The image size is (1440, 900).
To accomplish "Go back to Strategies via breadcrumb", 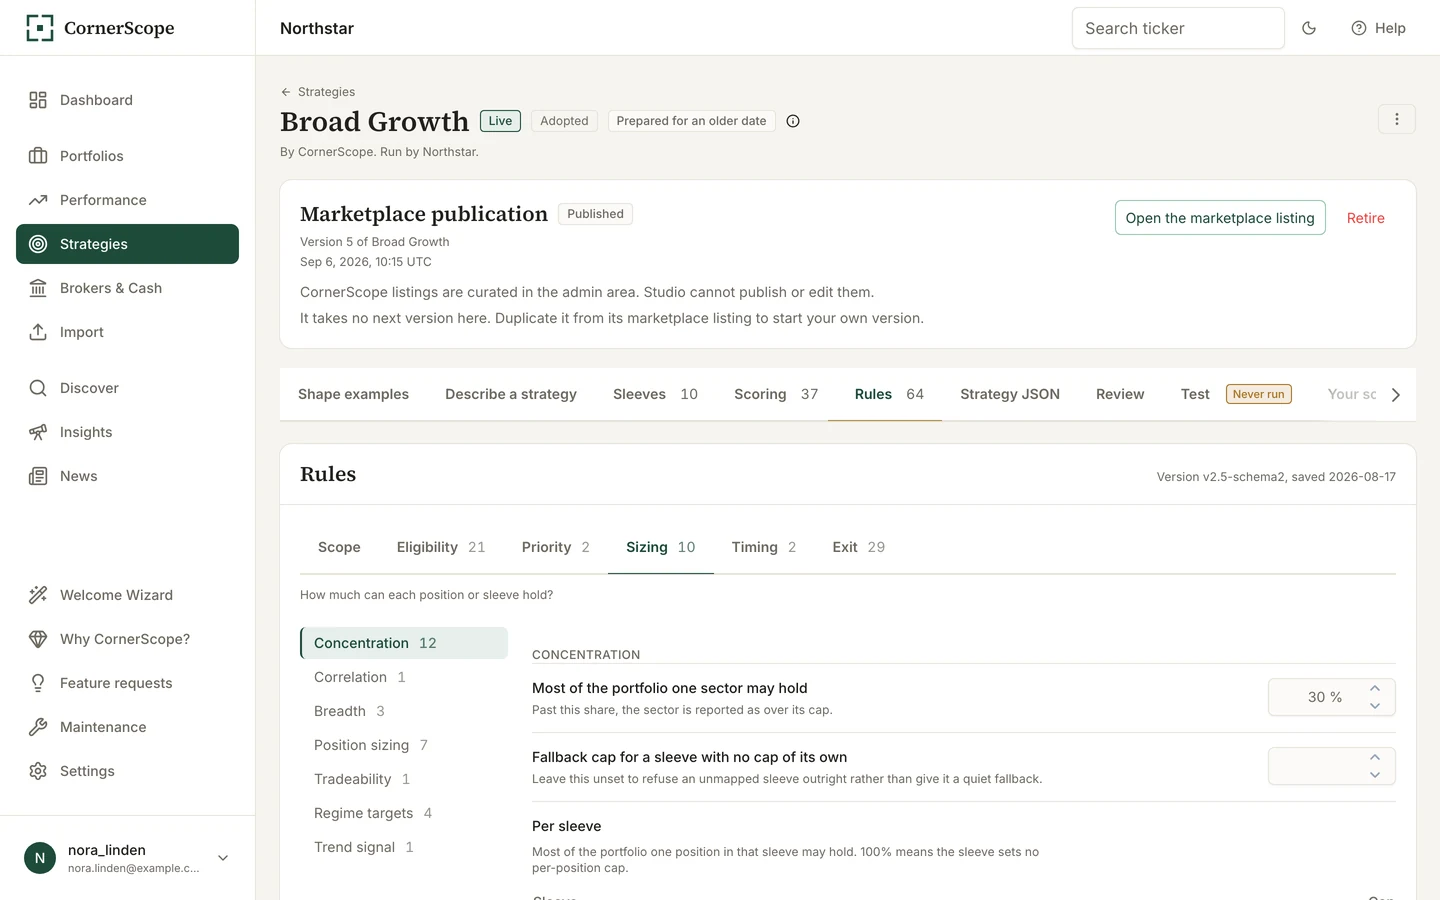I will click(318, 92).
